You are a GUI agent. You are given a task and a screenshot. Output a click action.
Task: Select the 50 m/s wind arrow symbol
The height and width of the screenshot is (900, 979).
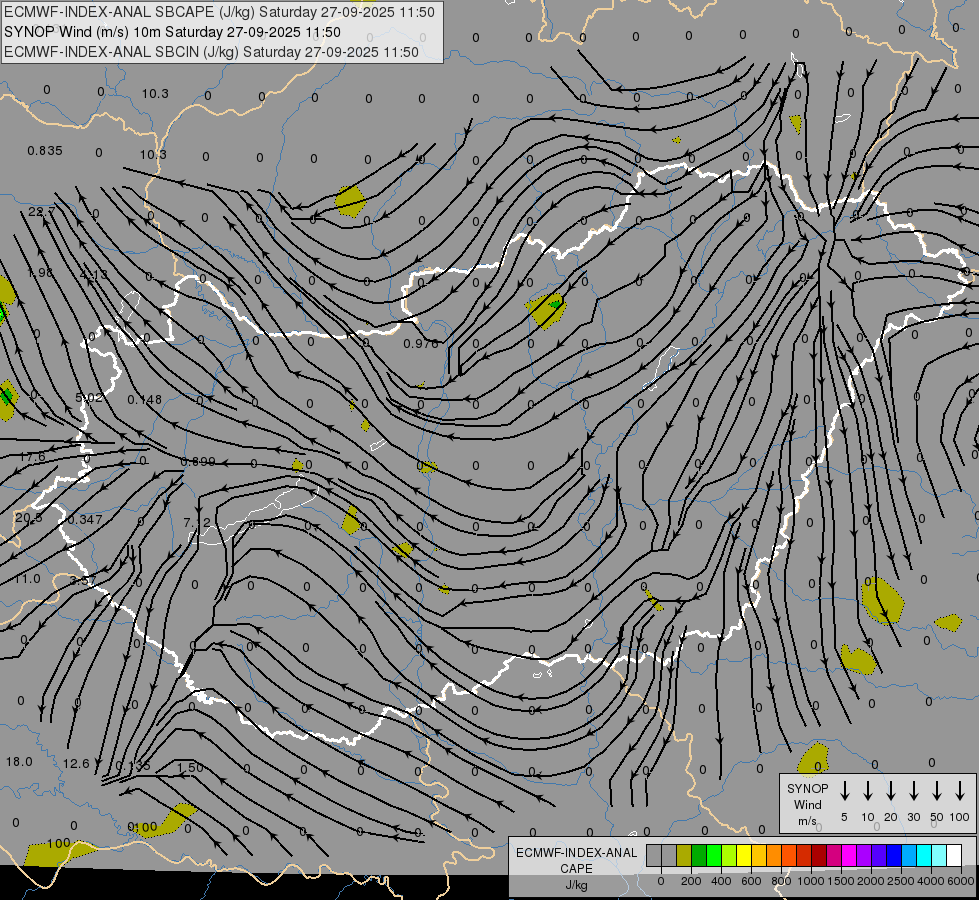(x=936, y=791)
